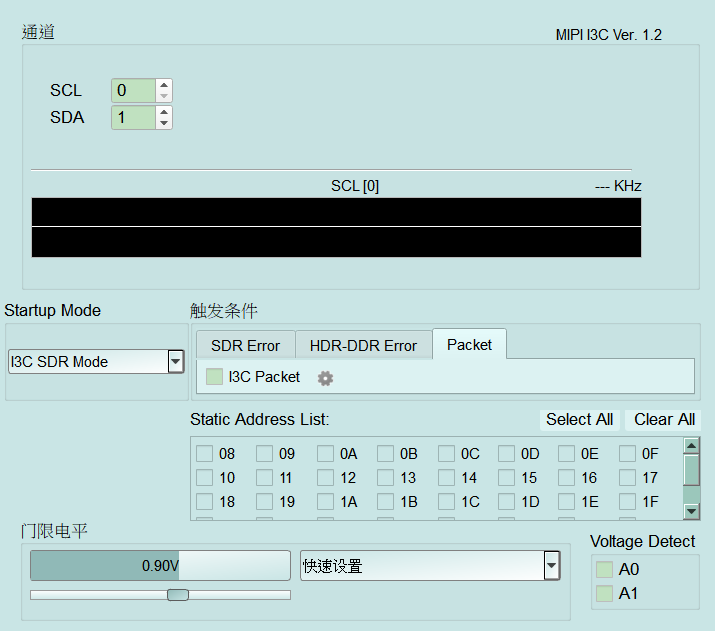Click the address list scrollbar thumb
This screenshot has height=631, width=715.
click(691, 470)
